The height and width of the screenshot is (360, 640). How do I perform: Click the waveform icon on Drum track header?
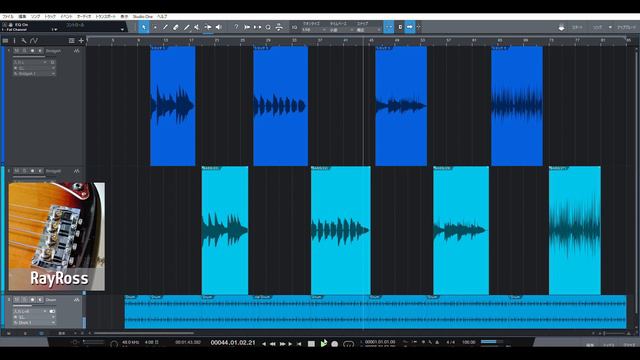pyautogui.click(x=77, y=300)
